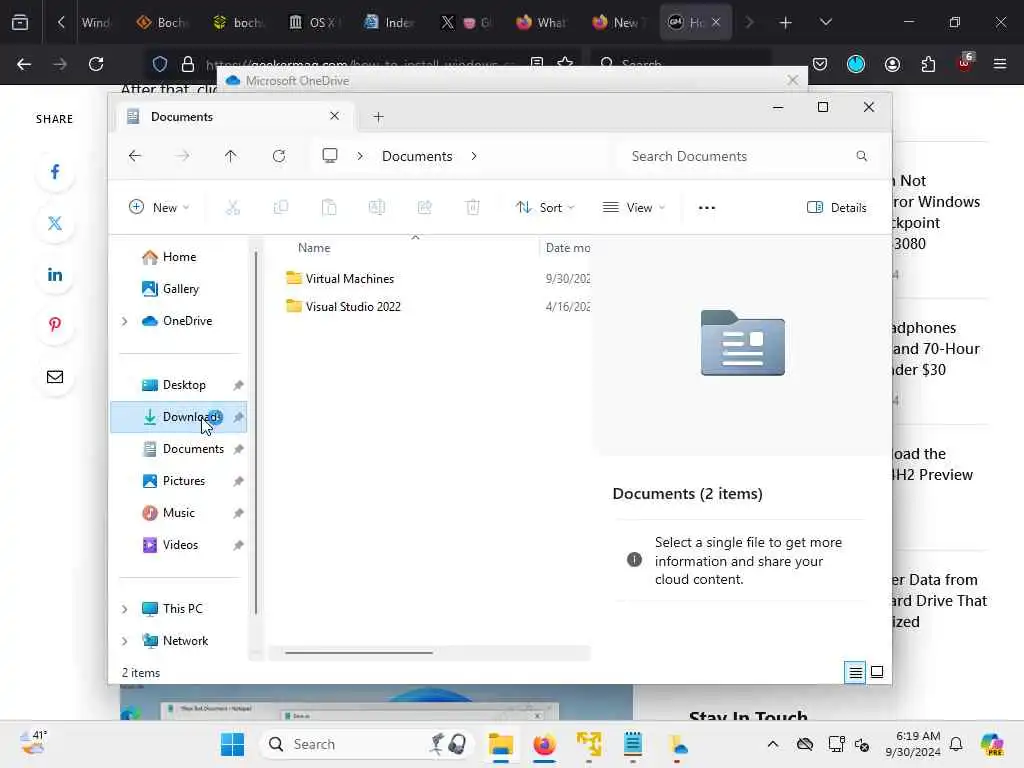
Task: Share article on LinkedIn
Action: click(55, 274)
